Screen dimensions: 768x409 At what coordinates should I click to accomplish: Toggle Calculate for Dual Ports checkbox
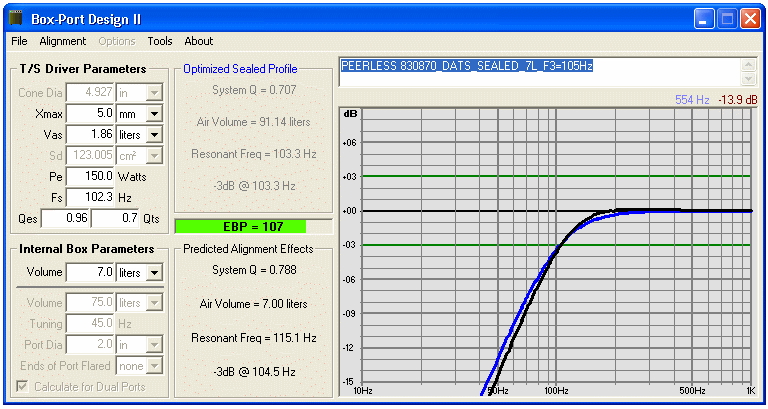point(22,386)
